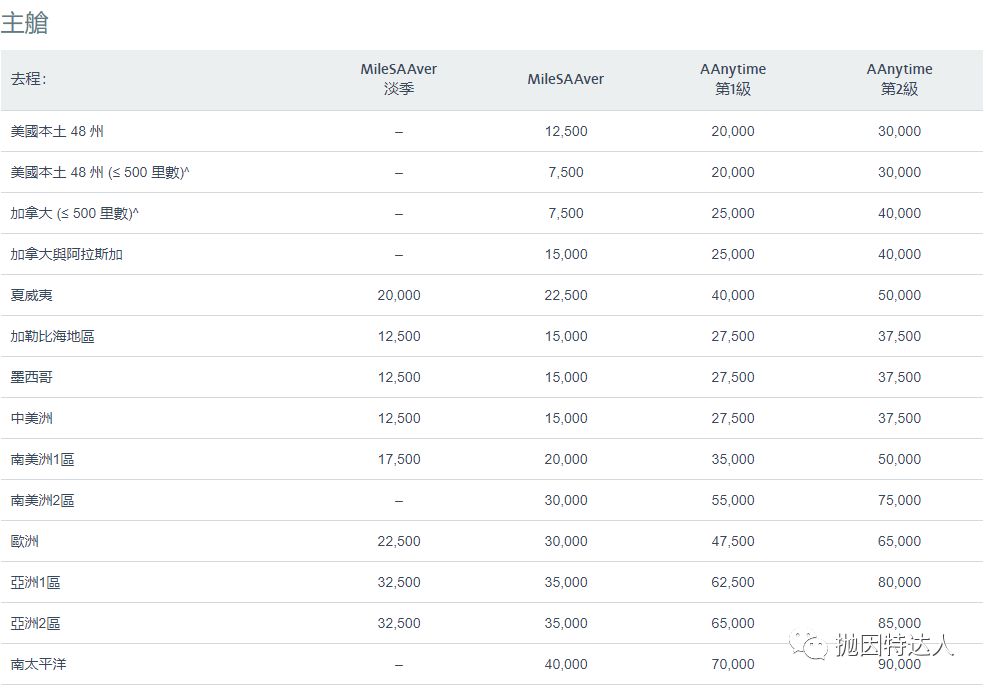
Task: Select the 歐洲 row label
Action: click(x=25, y=541)
